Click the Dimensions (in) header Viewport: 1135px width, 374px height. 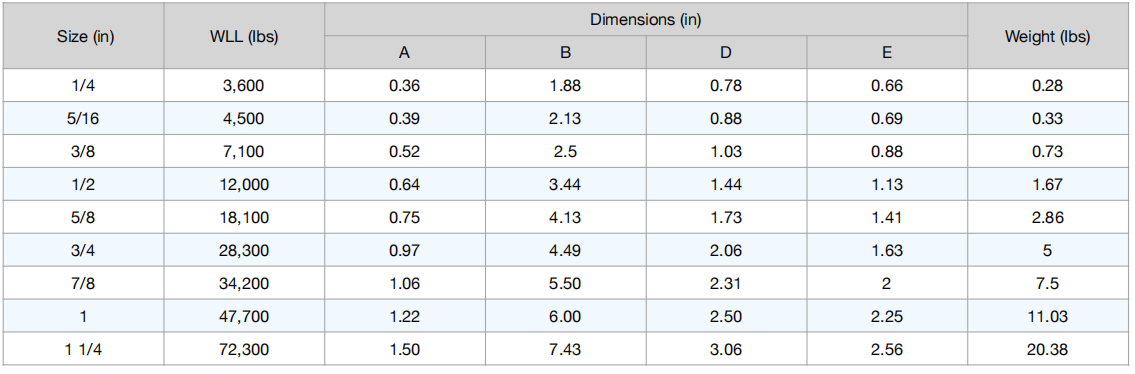pos(646,20)
